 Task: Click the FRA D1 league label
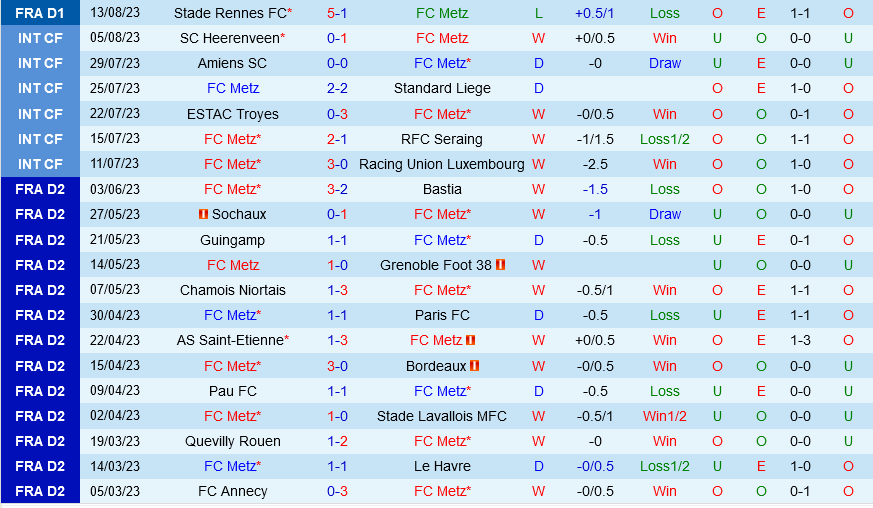[x=40, y=13]
